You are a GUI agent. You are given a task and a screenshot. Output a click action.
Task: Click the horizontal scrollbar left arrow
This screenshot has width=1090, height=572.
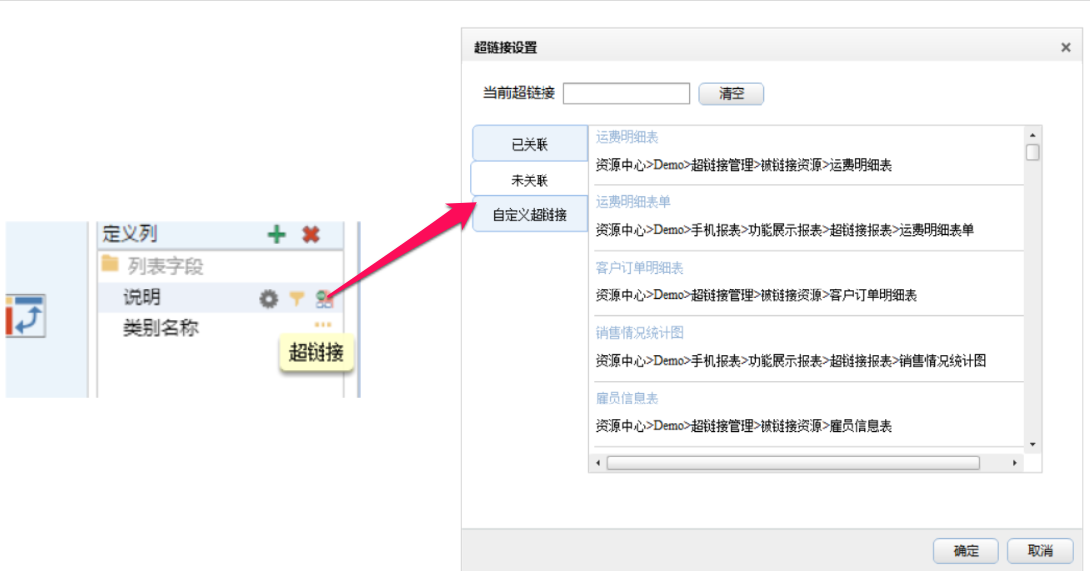[x=598, y=463]
